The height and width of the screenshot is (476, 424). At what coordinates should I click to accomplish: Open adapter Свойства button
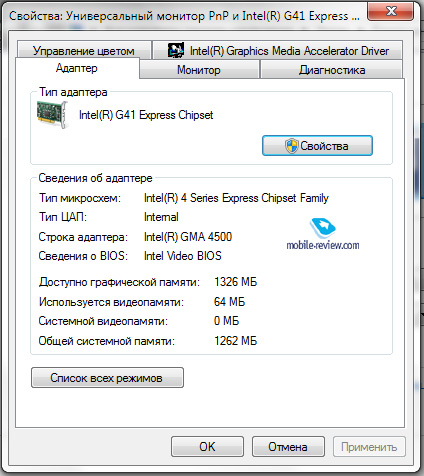point(317,146)
